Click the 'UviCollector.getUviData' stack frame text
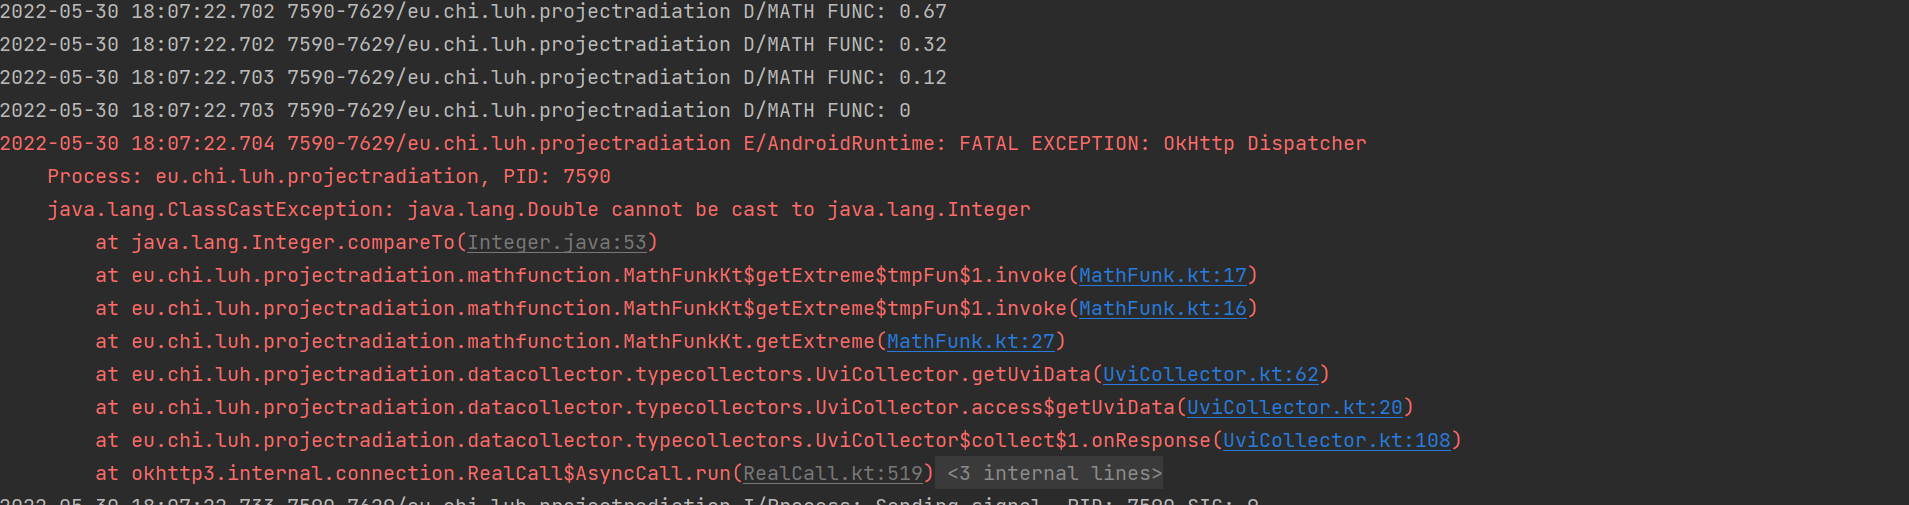This screenshot has height=505, width=1909. point(953,374)
